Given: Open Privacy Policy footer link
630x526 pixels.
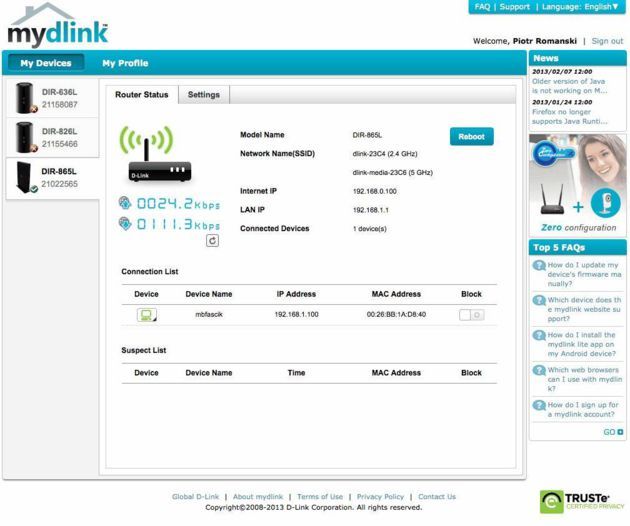Looking at the screenshot, I should (x=380, y=497).
